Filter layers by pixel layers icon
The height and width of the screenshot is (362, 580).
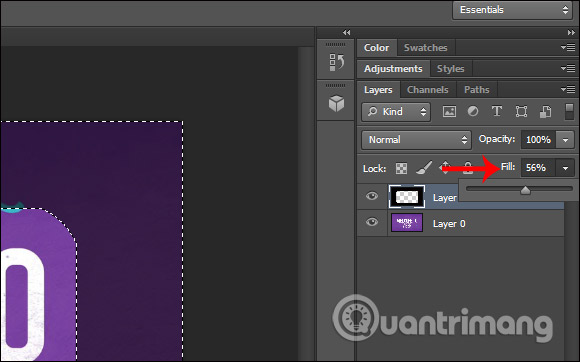pos(449,111)
